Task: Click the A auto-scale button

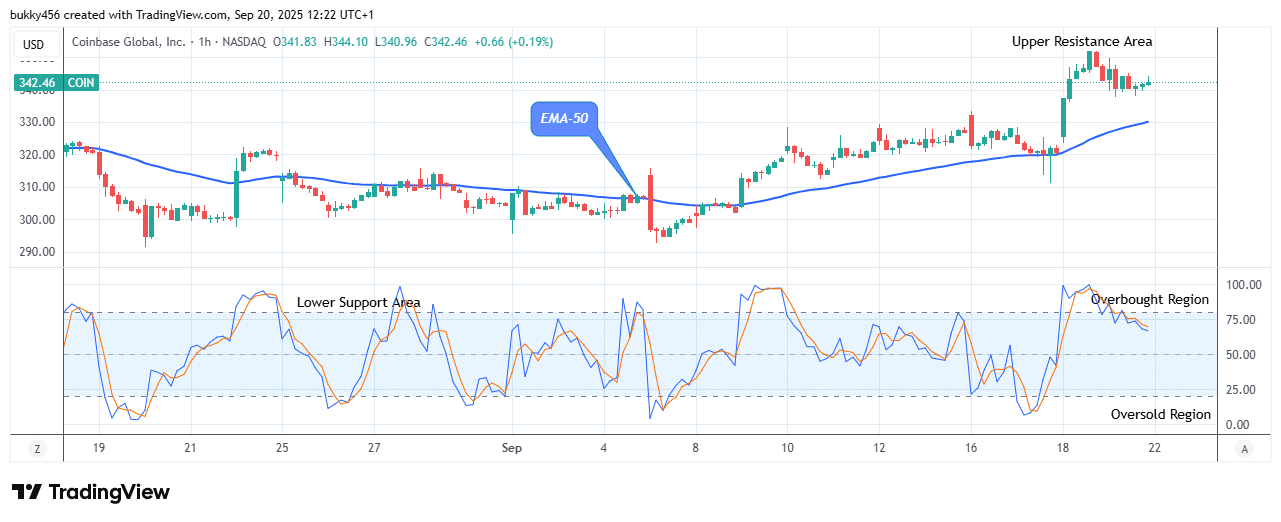Action: coord(1244,449)
